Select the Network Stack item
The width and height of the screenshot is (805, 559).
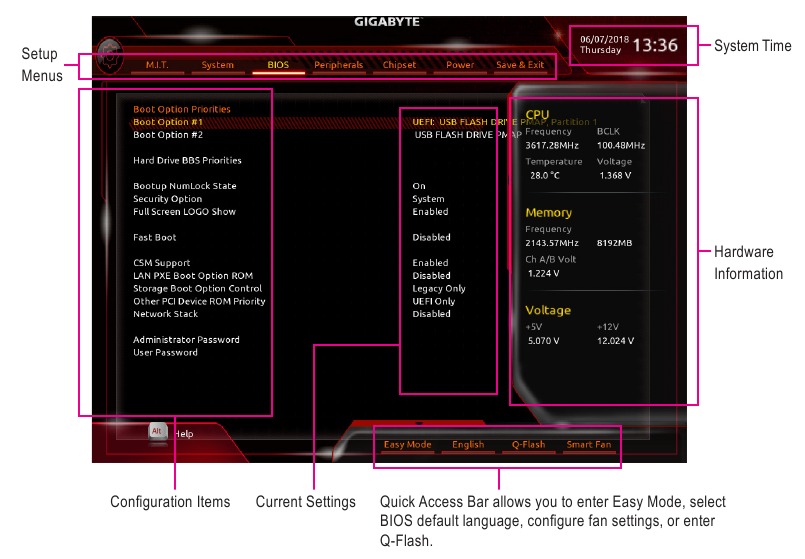point(165,314)
